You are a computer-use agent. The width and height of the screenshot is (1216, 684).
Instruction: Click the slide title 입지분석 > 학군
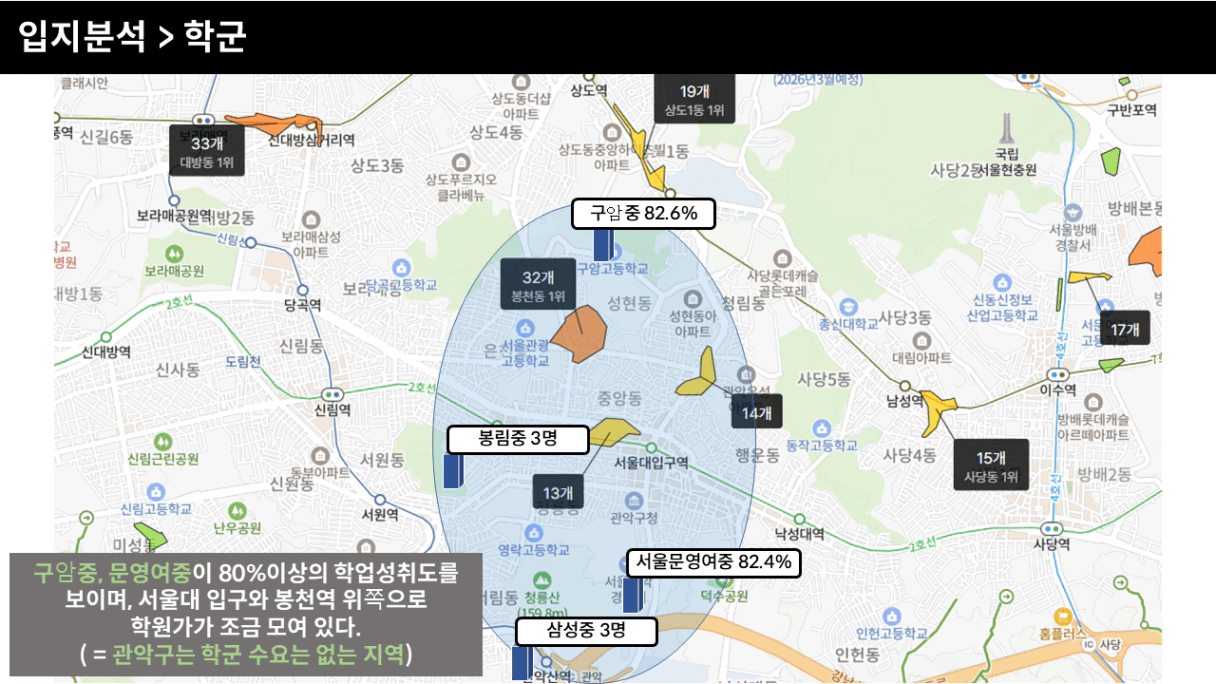point(132,37)
